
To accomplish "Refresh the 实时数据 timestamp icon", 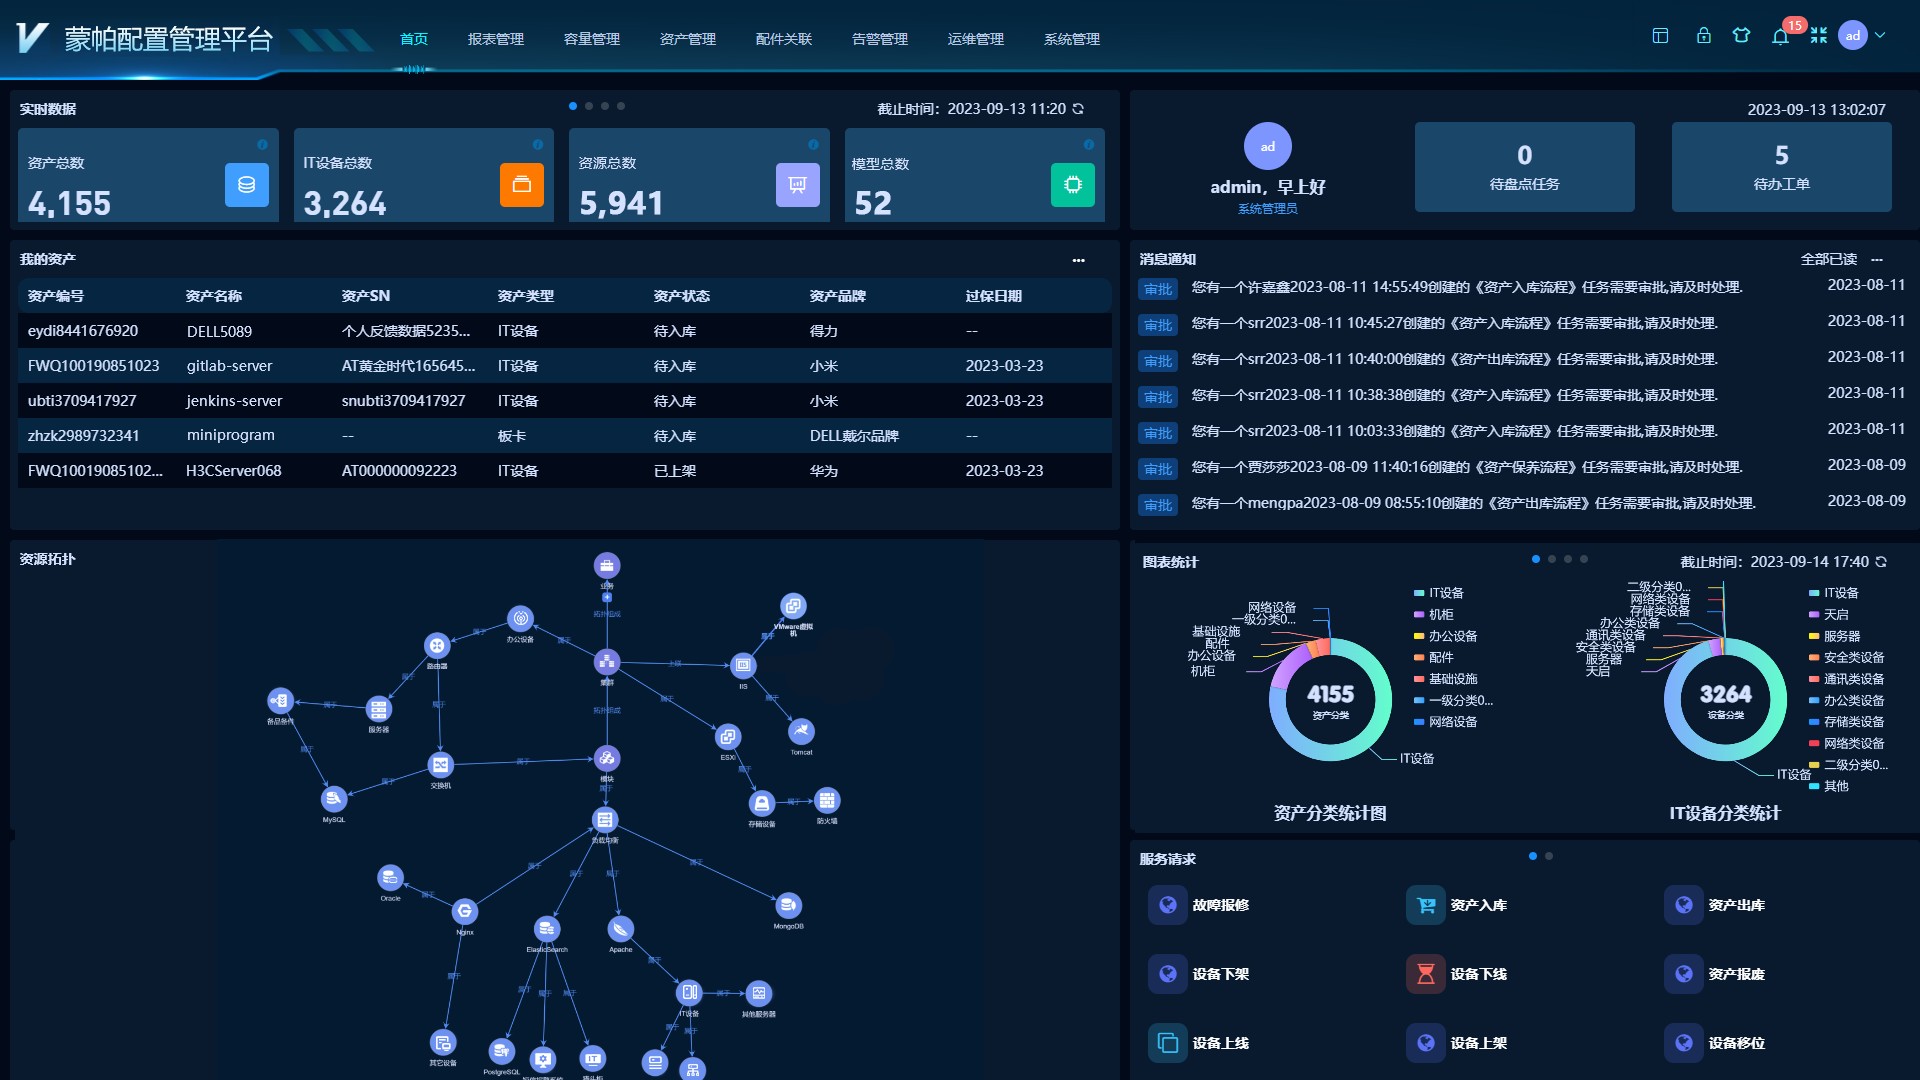I will click(1078, 109).
